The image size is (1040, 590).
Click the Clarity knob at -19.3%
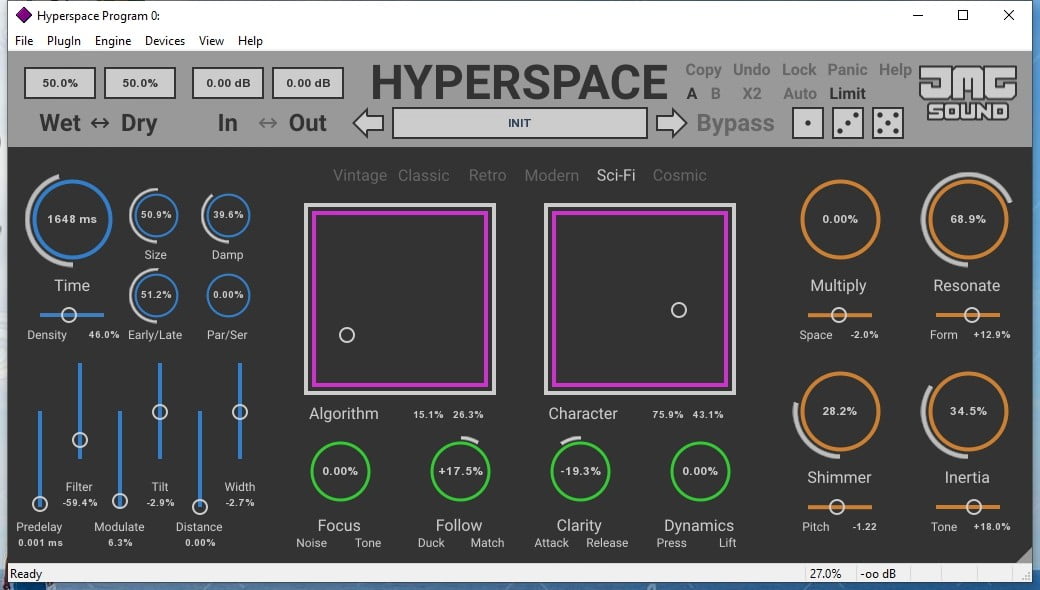pyautogui.click(x=580, y=471)
